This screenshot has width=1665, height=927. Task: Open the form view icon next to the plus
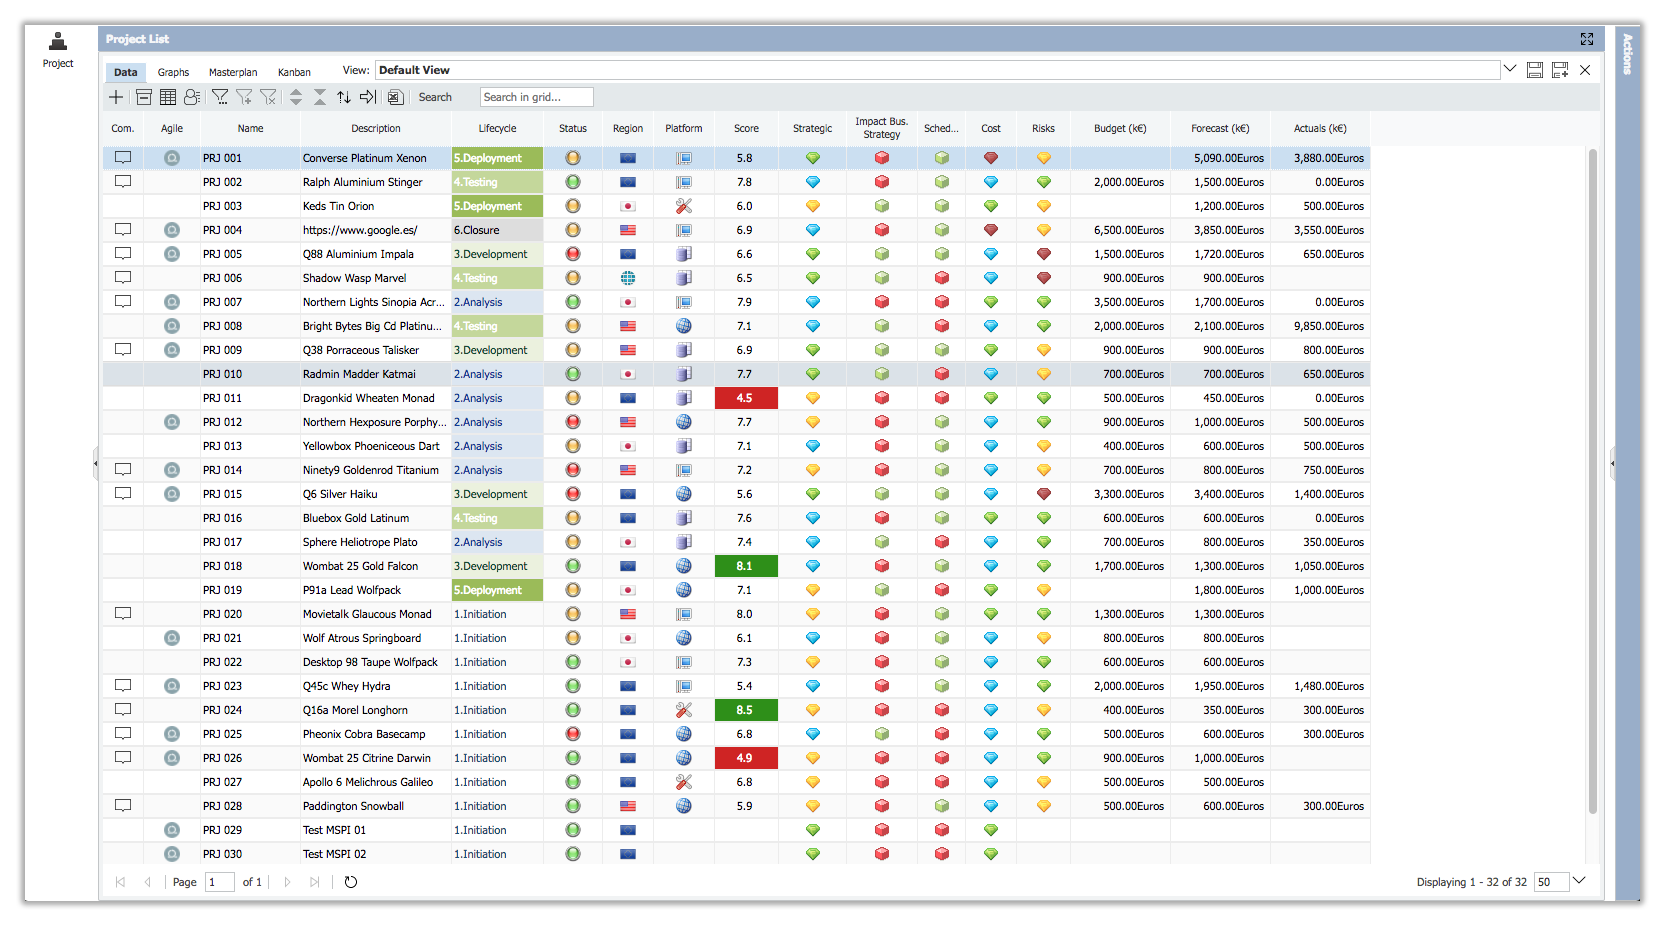(x=144, y=97)
